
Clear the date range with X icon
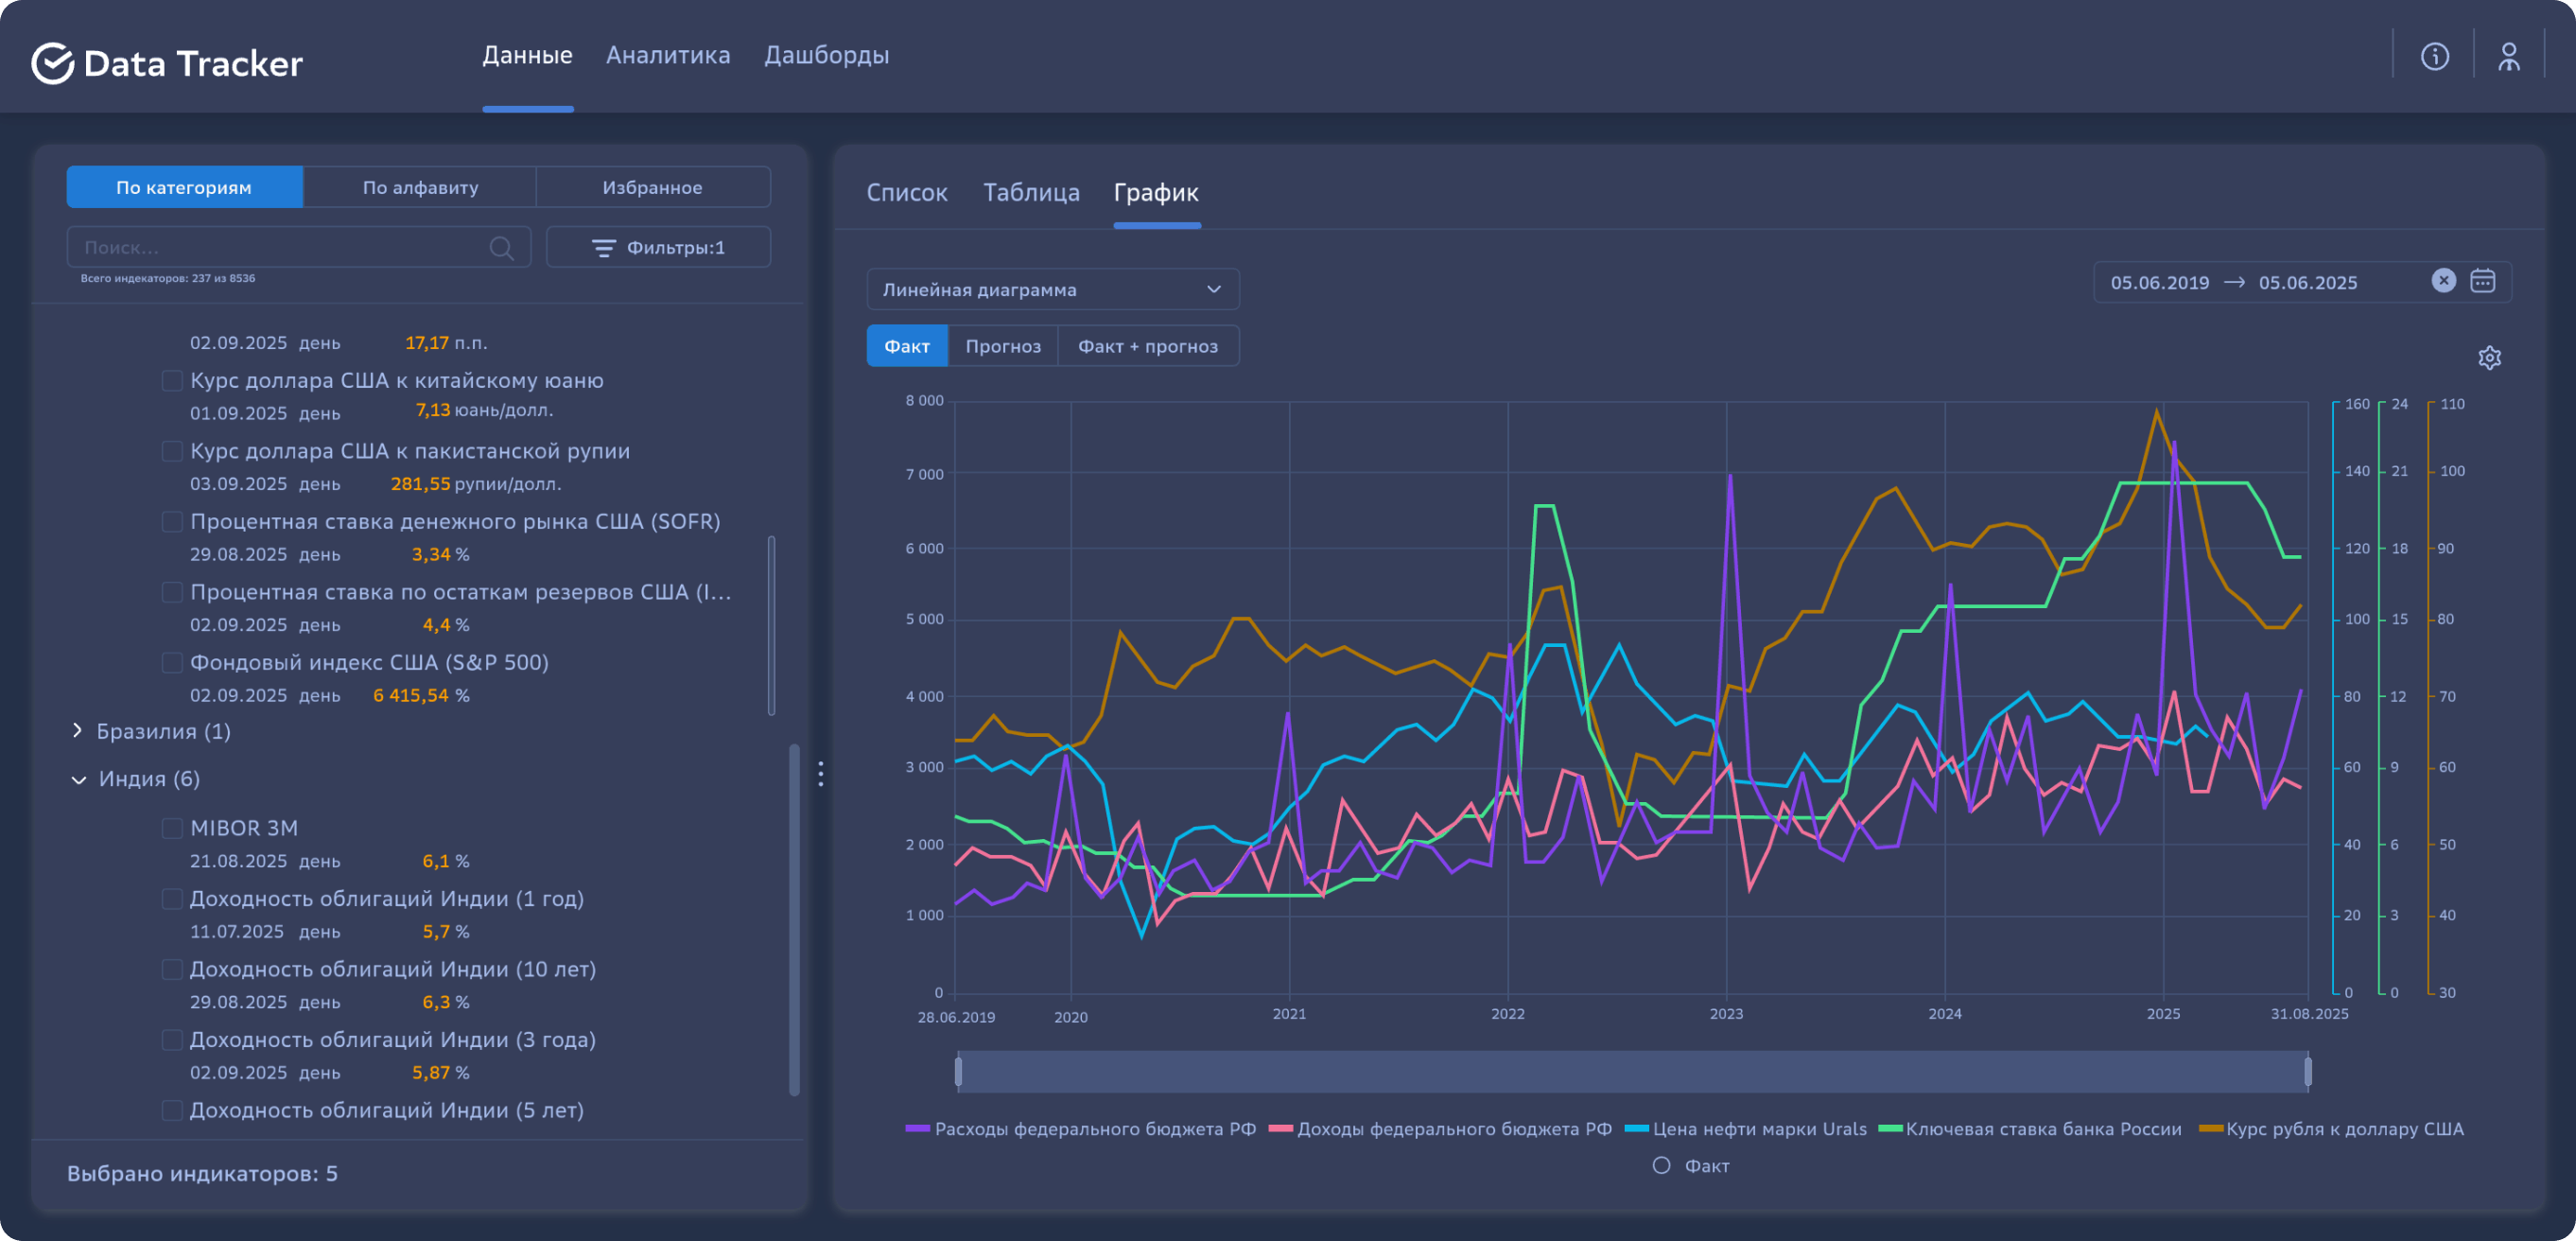pos(2443,281)
